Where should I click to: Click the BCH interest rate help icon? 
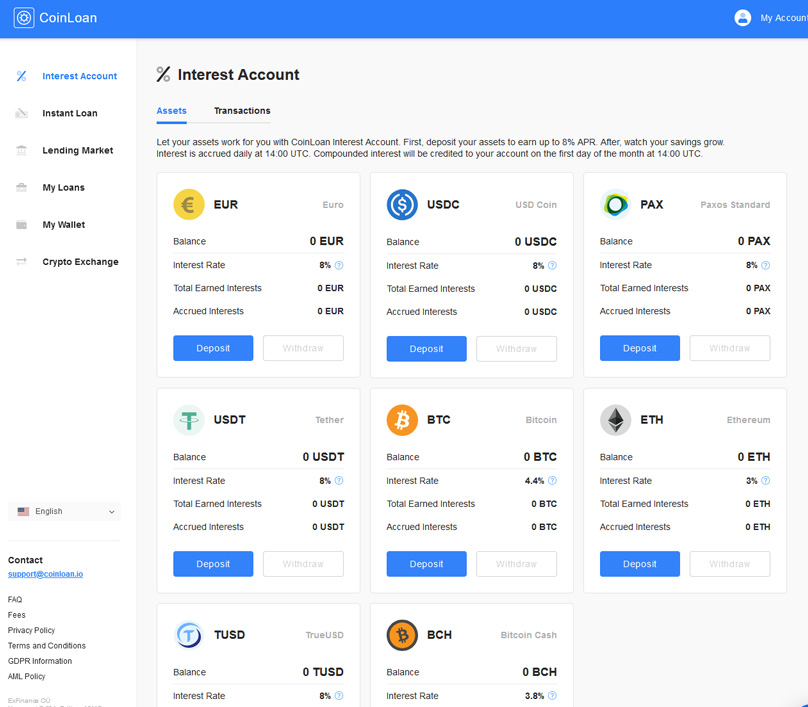[552, 696]
